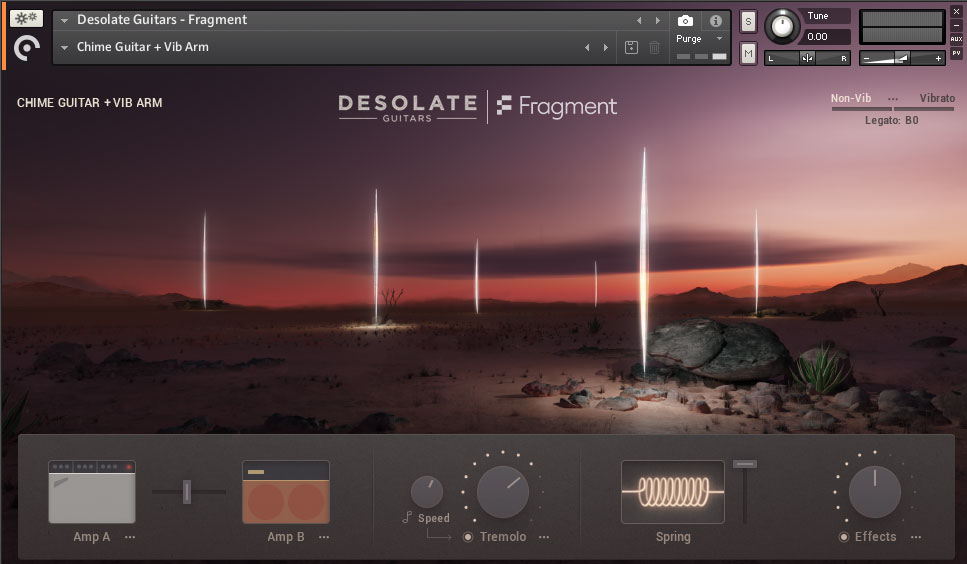Click the Amp B label
Screen dimensions: 967x564
(286, 537)
